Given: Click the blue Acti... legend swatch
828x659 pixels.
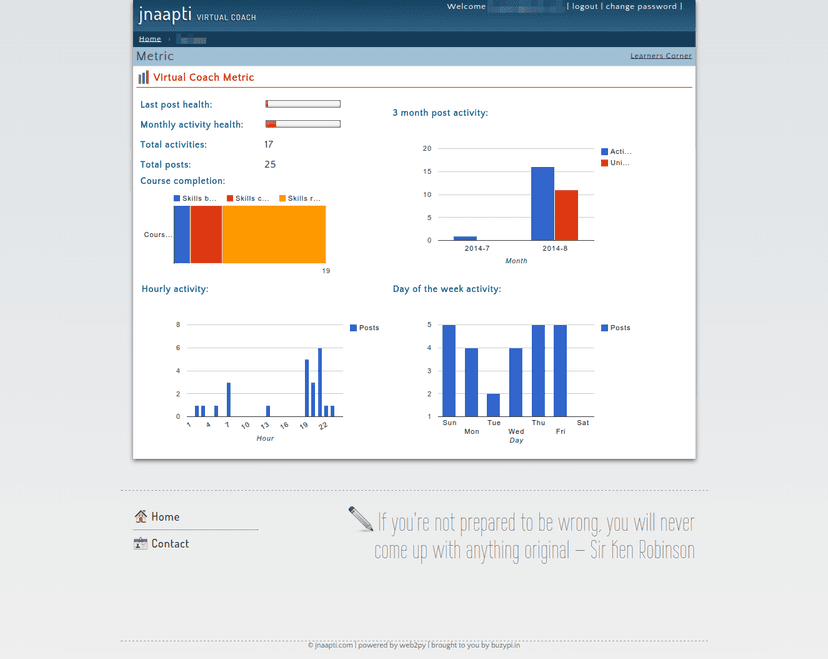Looking at the screenshot, I should (605, 152).
